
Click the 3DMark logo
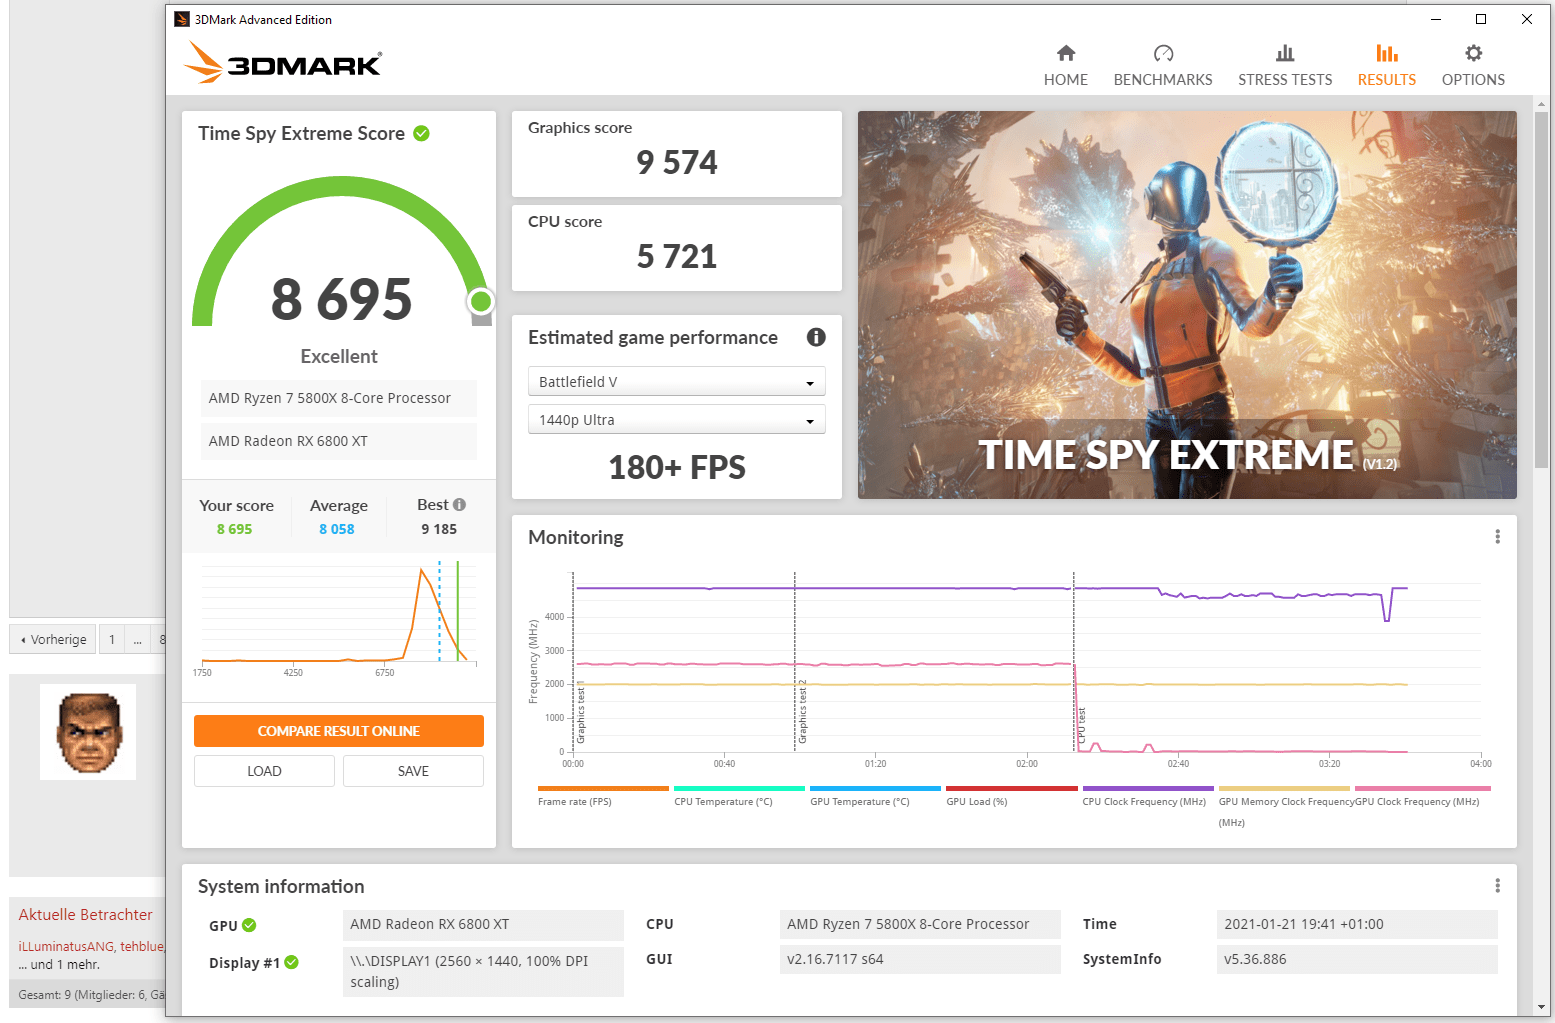click(x=283, y=62)
